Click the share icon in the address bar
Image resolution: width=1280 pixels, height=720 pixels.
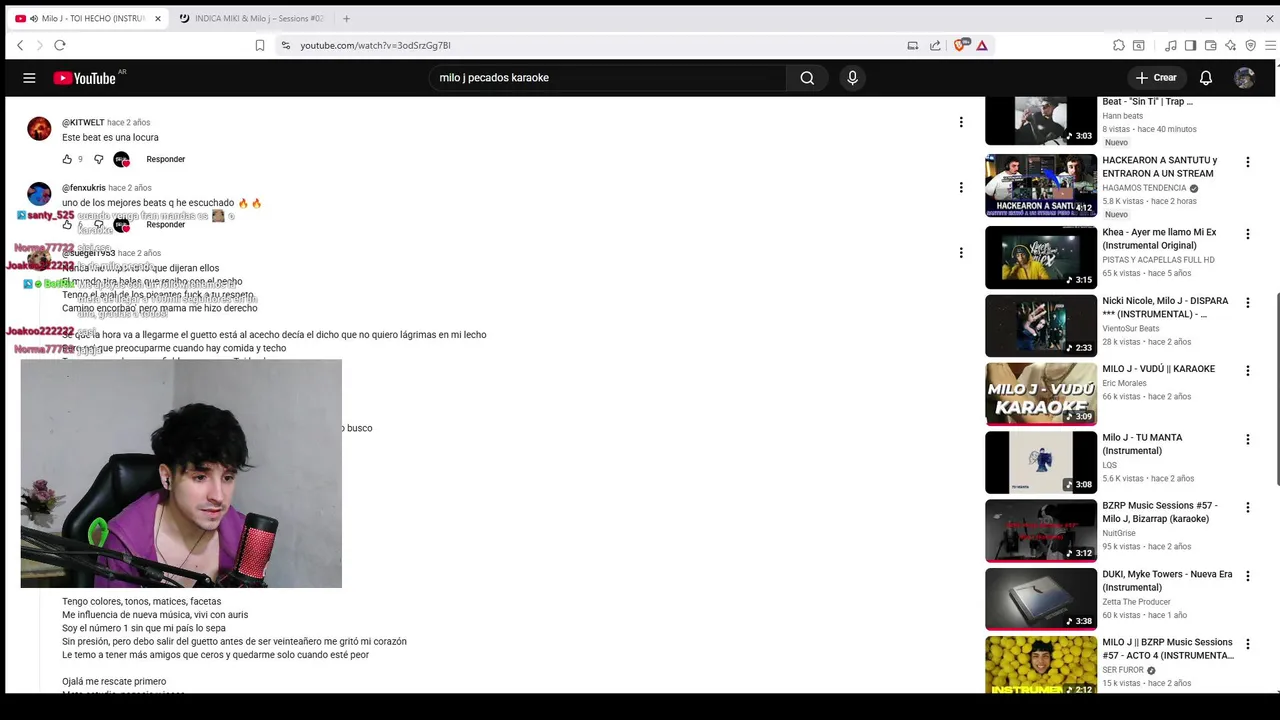point(935,45)
